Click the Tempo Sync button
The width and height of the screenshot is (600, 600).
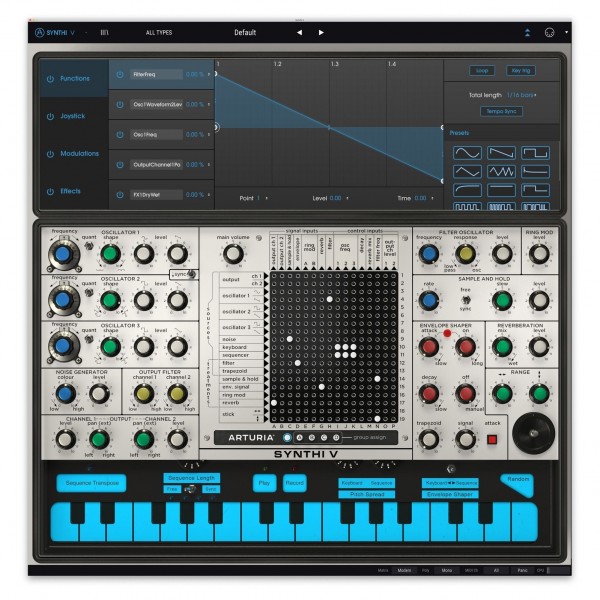501,111
